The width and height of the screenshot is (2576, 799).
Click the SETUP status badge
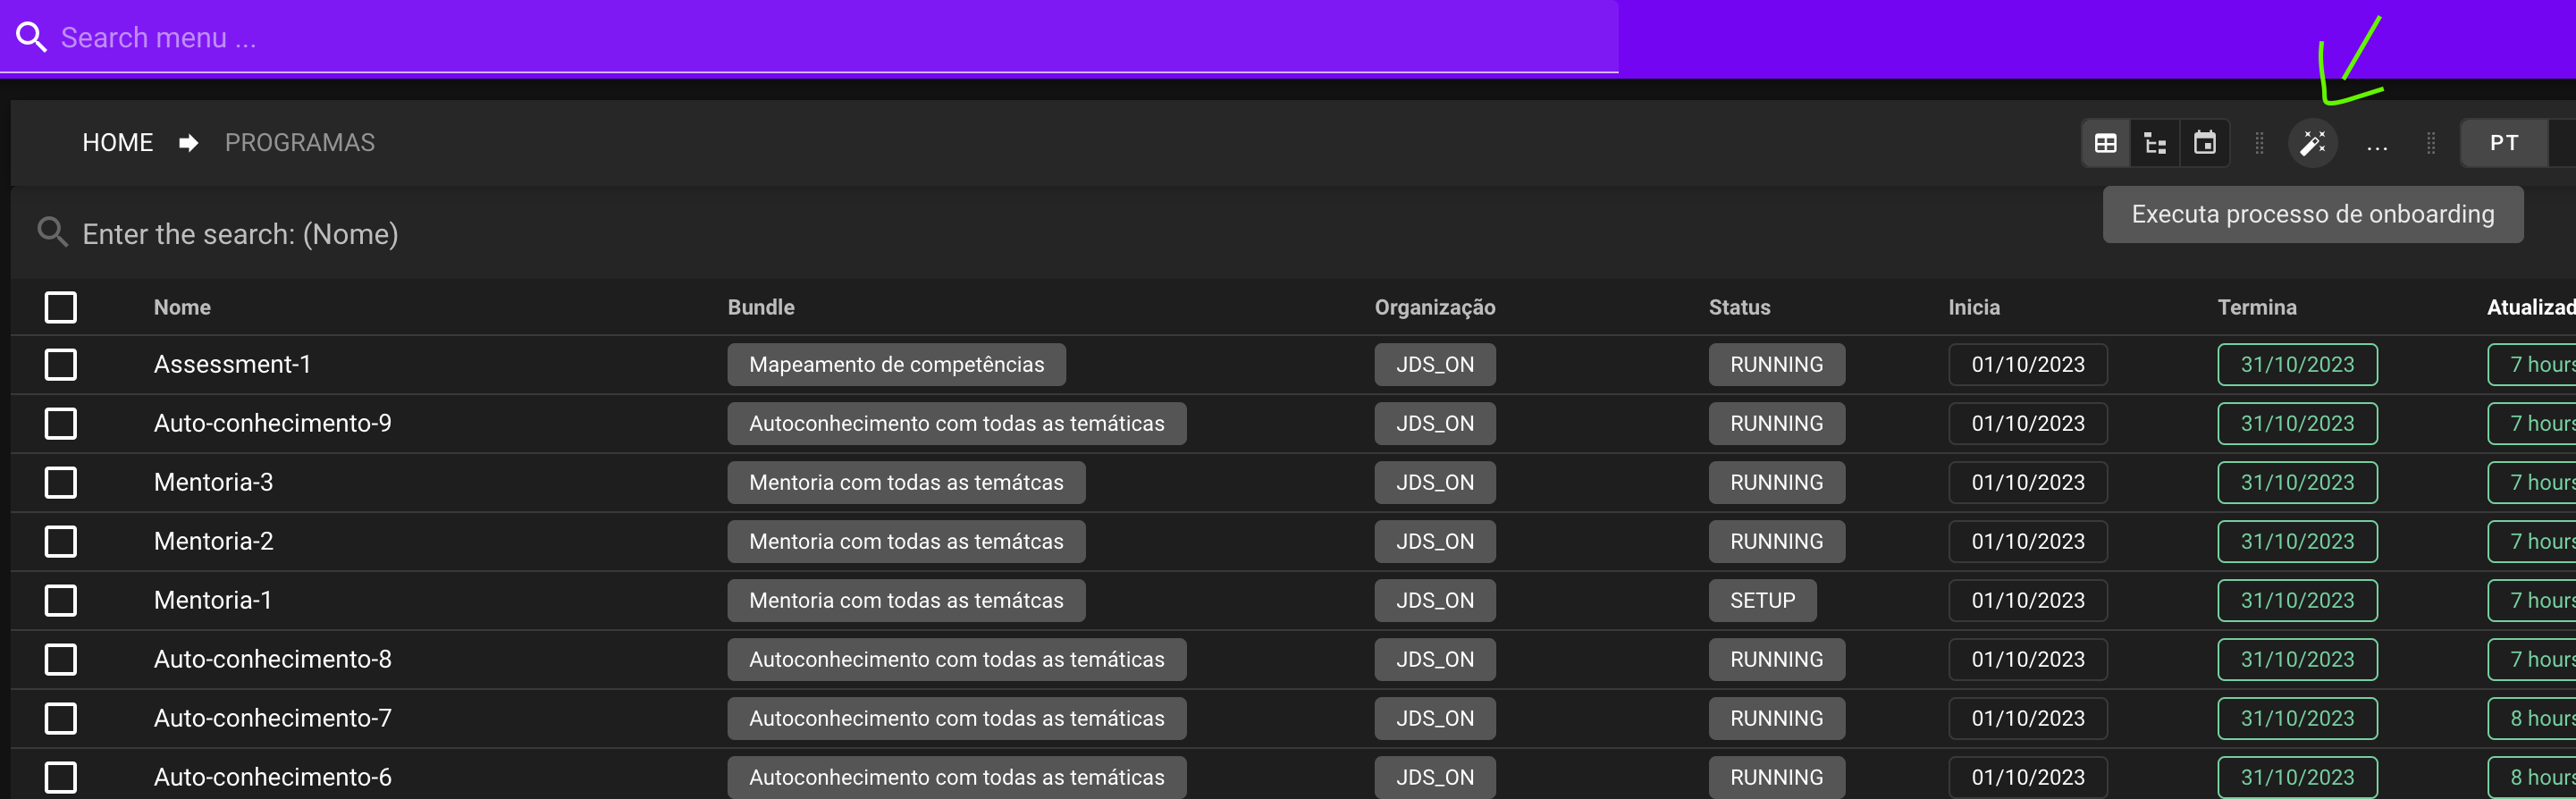pos(1762,600)
